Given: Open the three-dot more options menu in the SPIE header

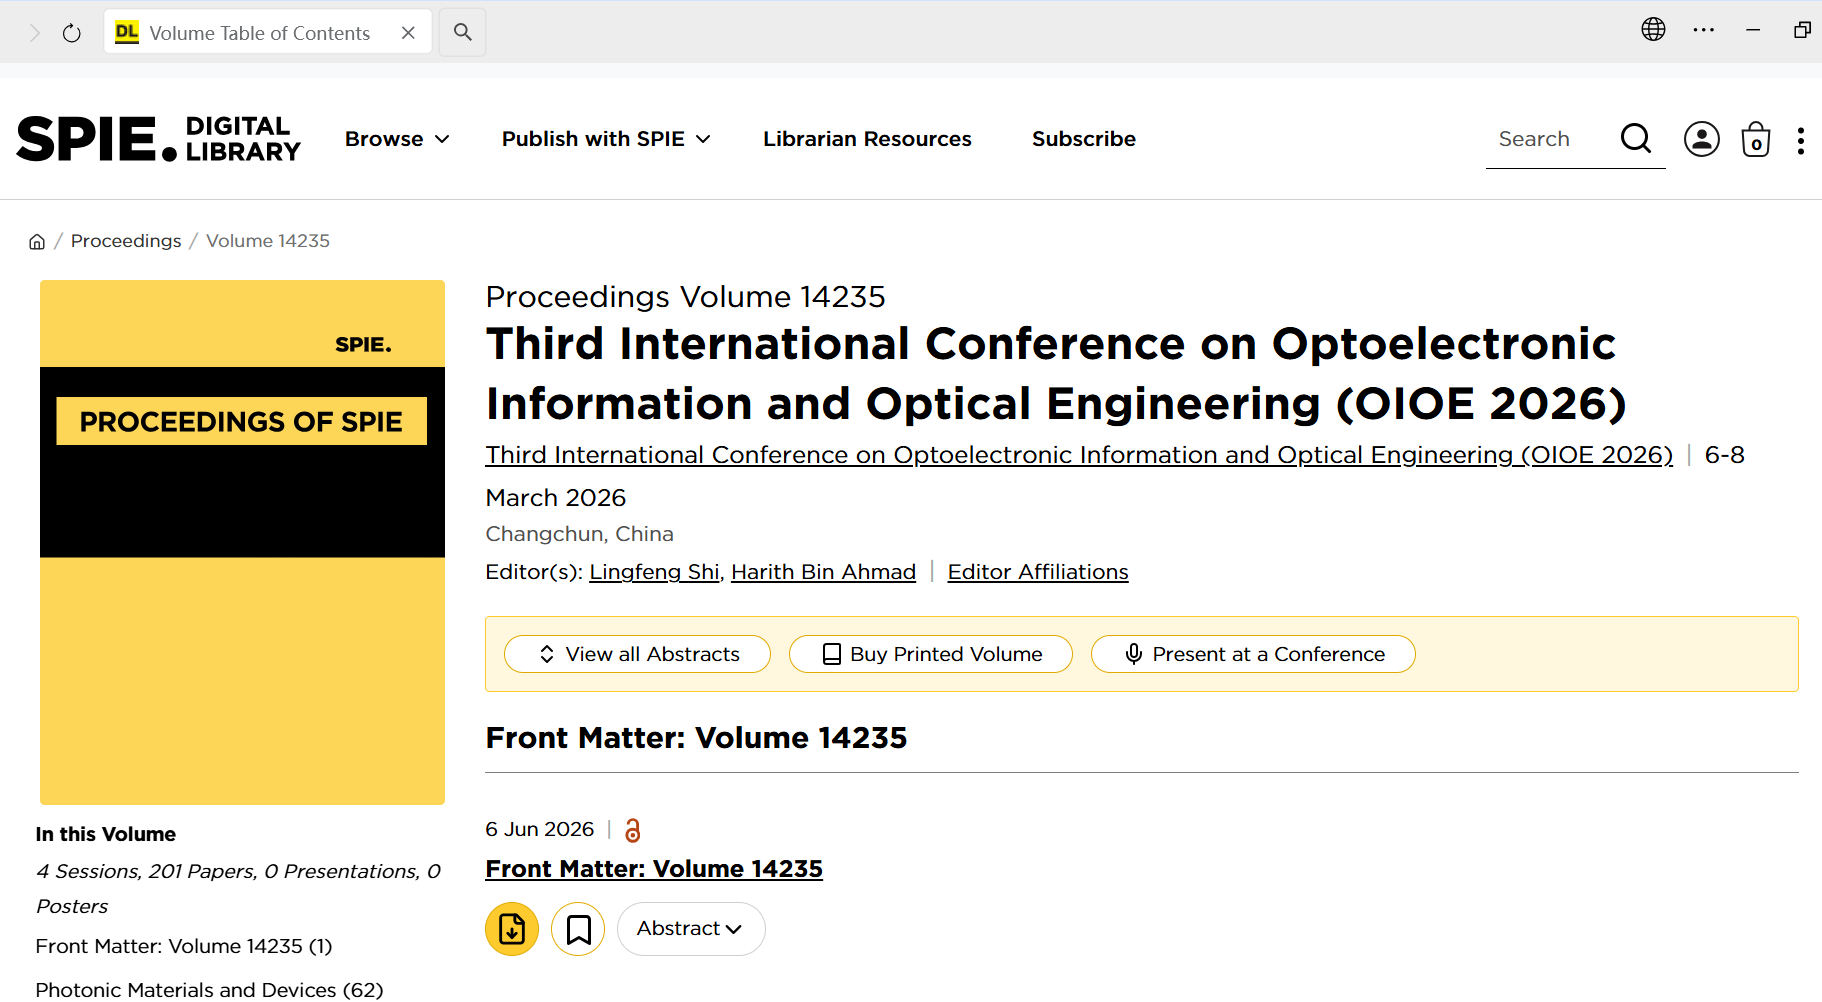Looking at the screenshot, I should [1801, 141].
